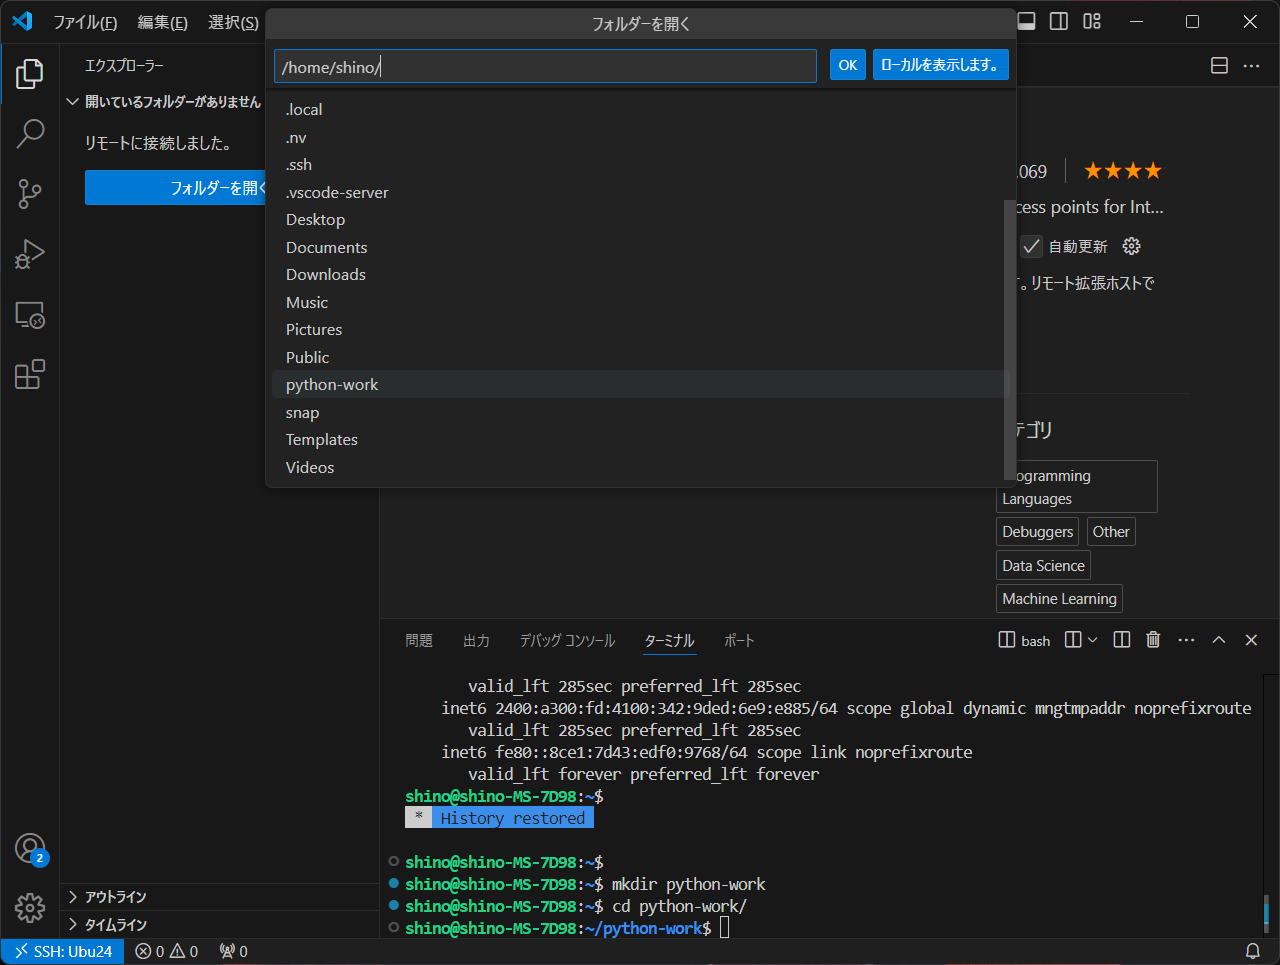Open the Search view in activity bar
Viewport: 1280px width, 965px height.
click(30, 133)
